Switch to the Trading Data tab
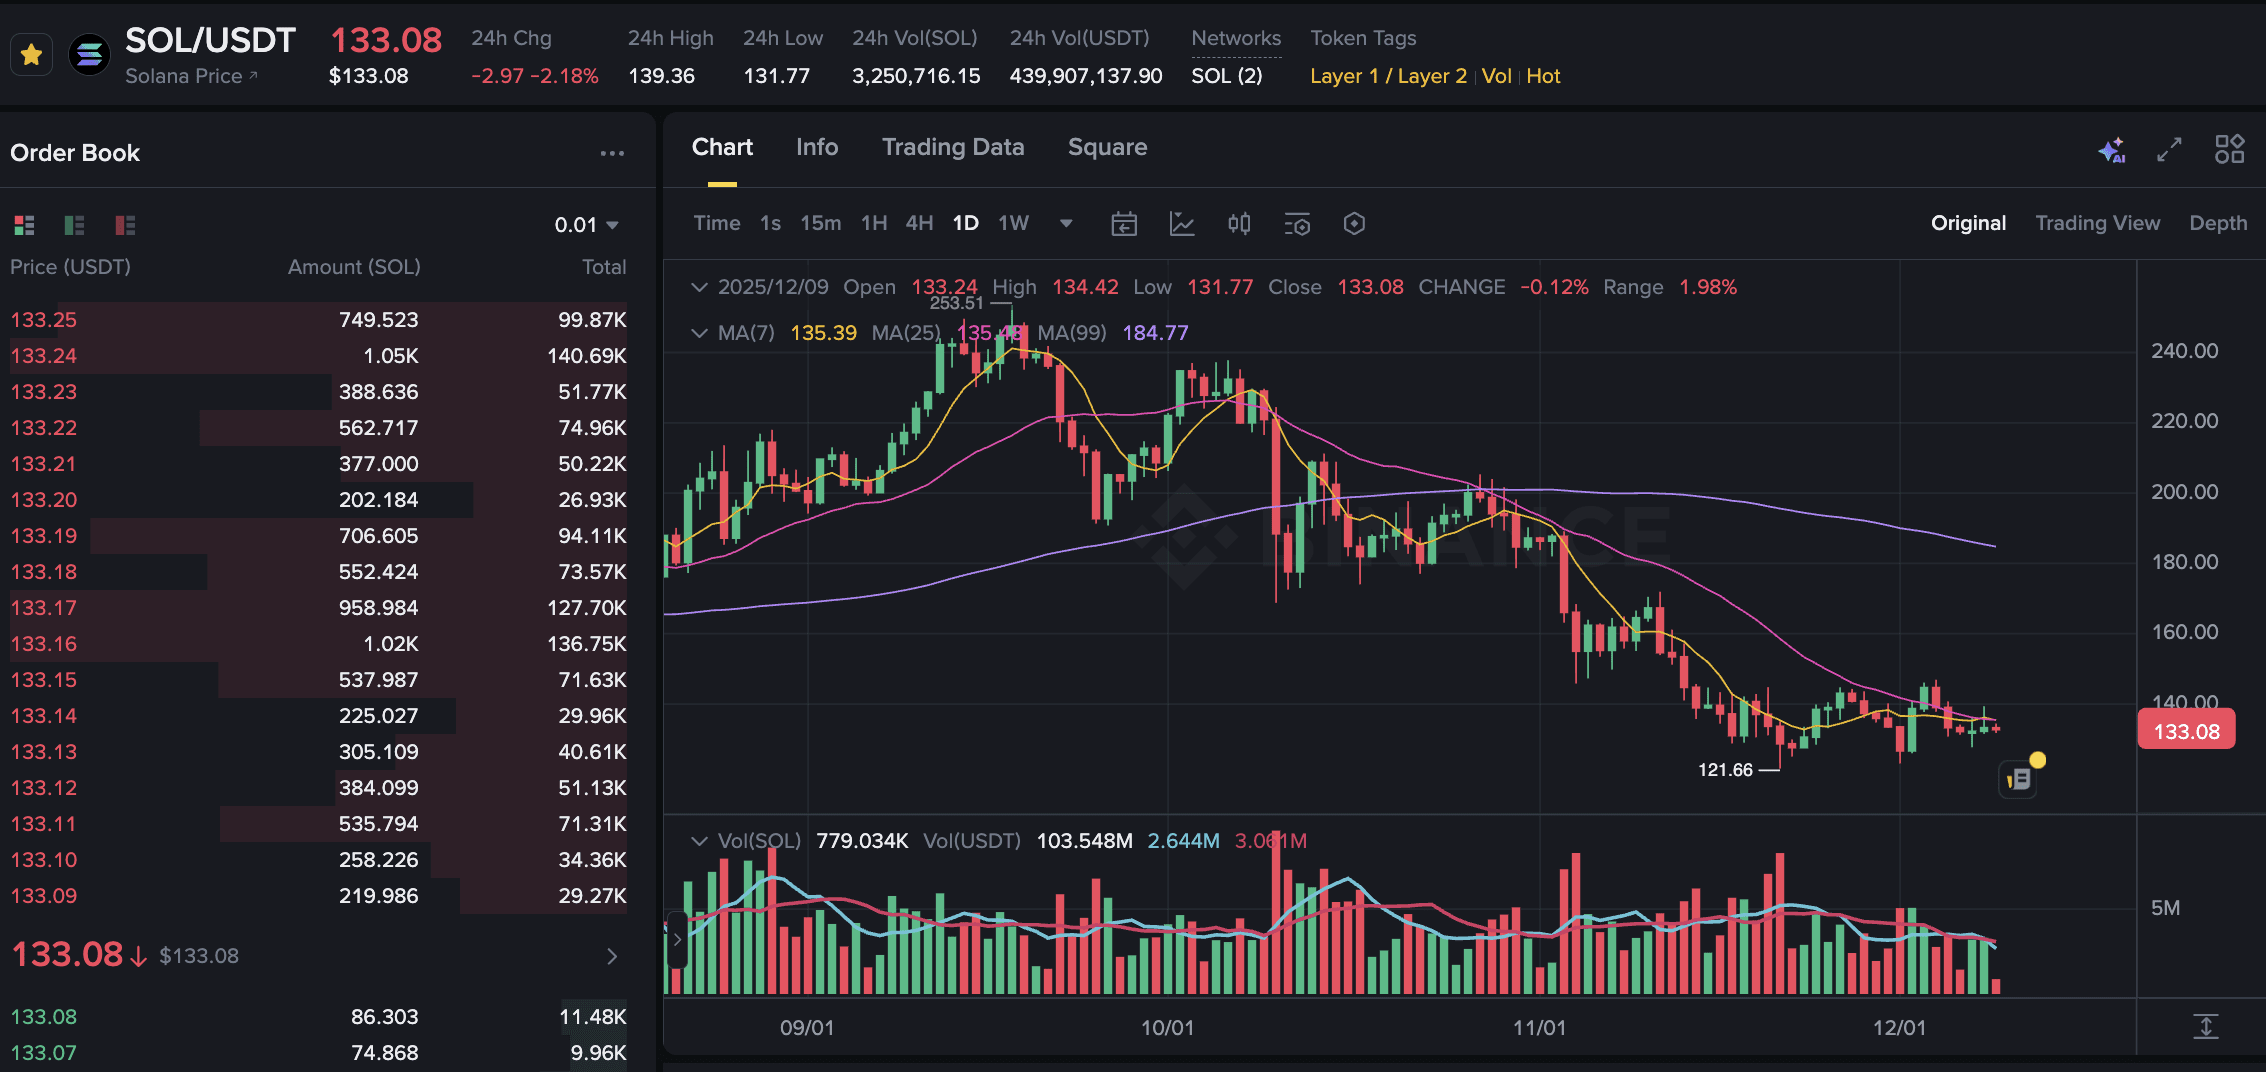Viewport: 2266px width, 1072px height. 953,147
